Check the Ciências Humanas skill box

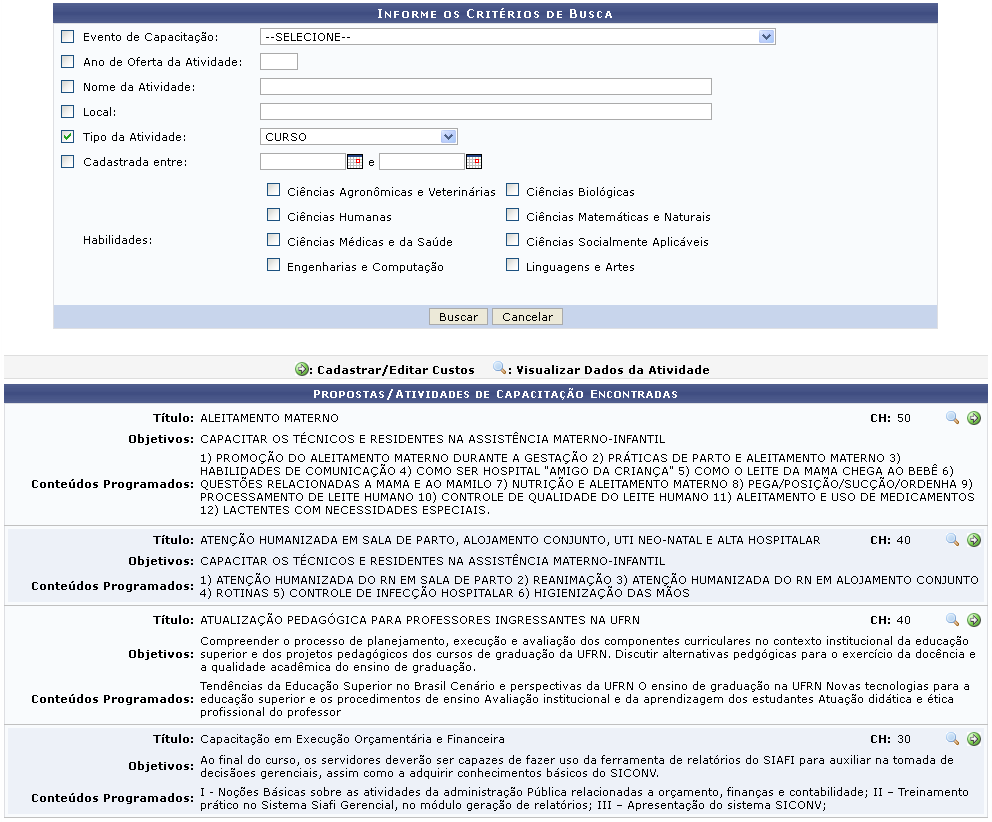pos(273,215)
